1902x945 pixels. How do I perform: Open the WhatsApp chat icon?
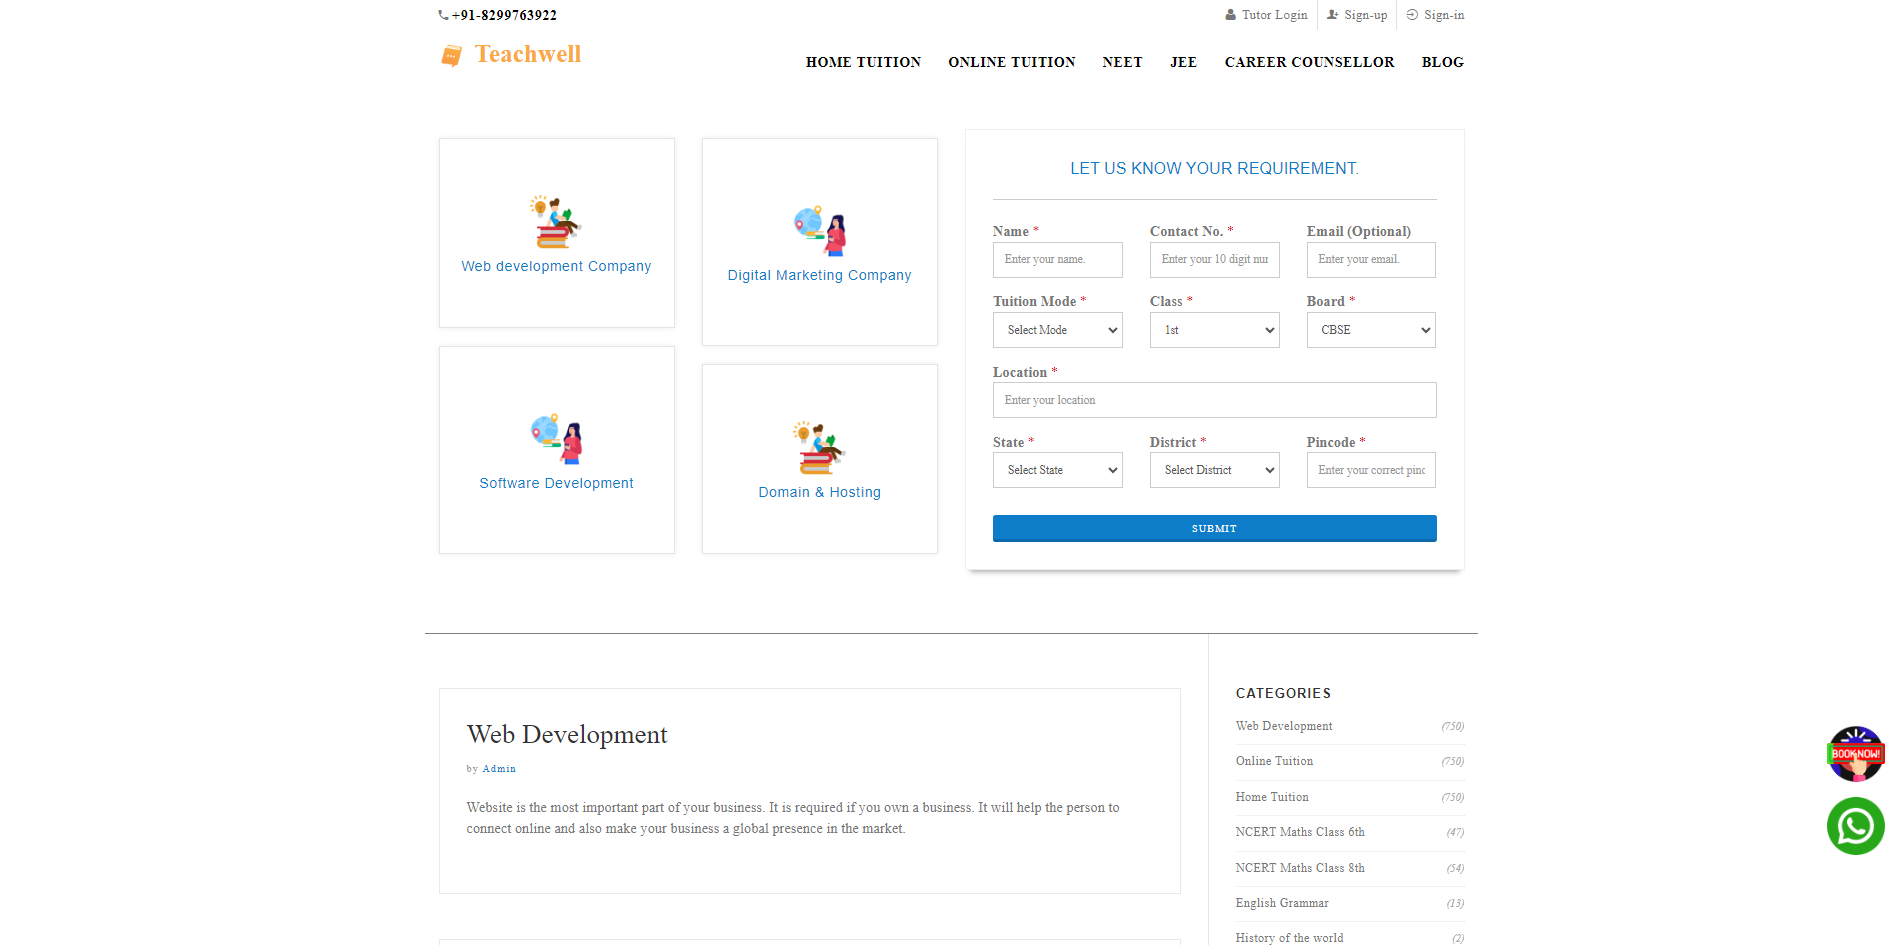[1855, 826]
